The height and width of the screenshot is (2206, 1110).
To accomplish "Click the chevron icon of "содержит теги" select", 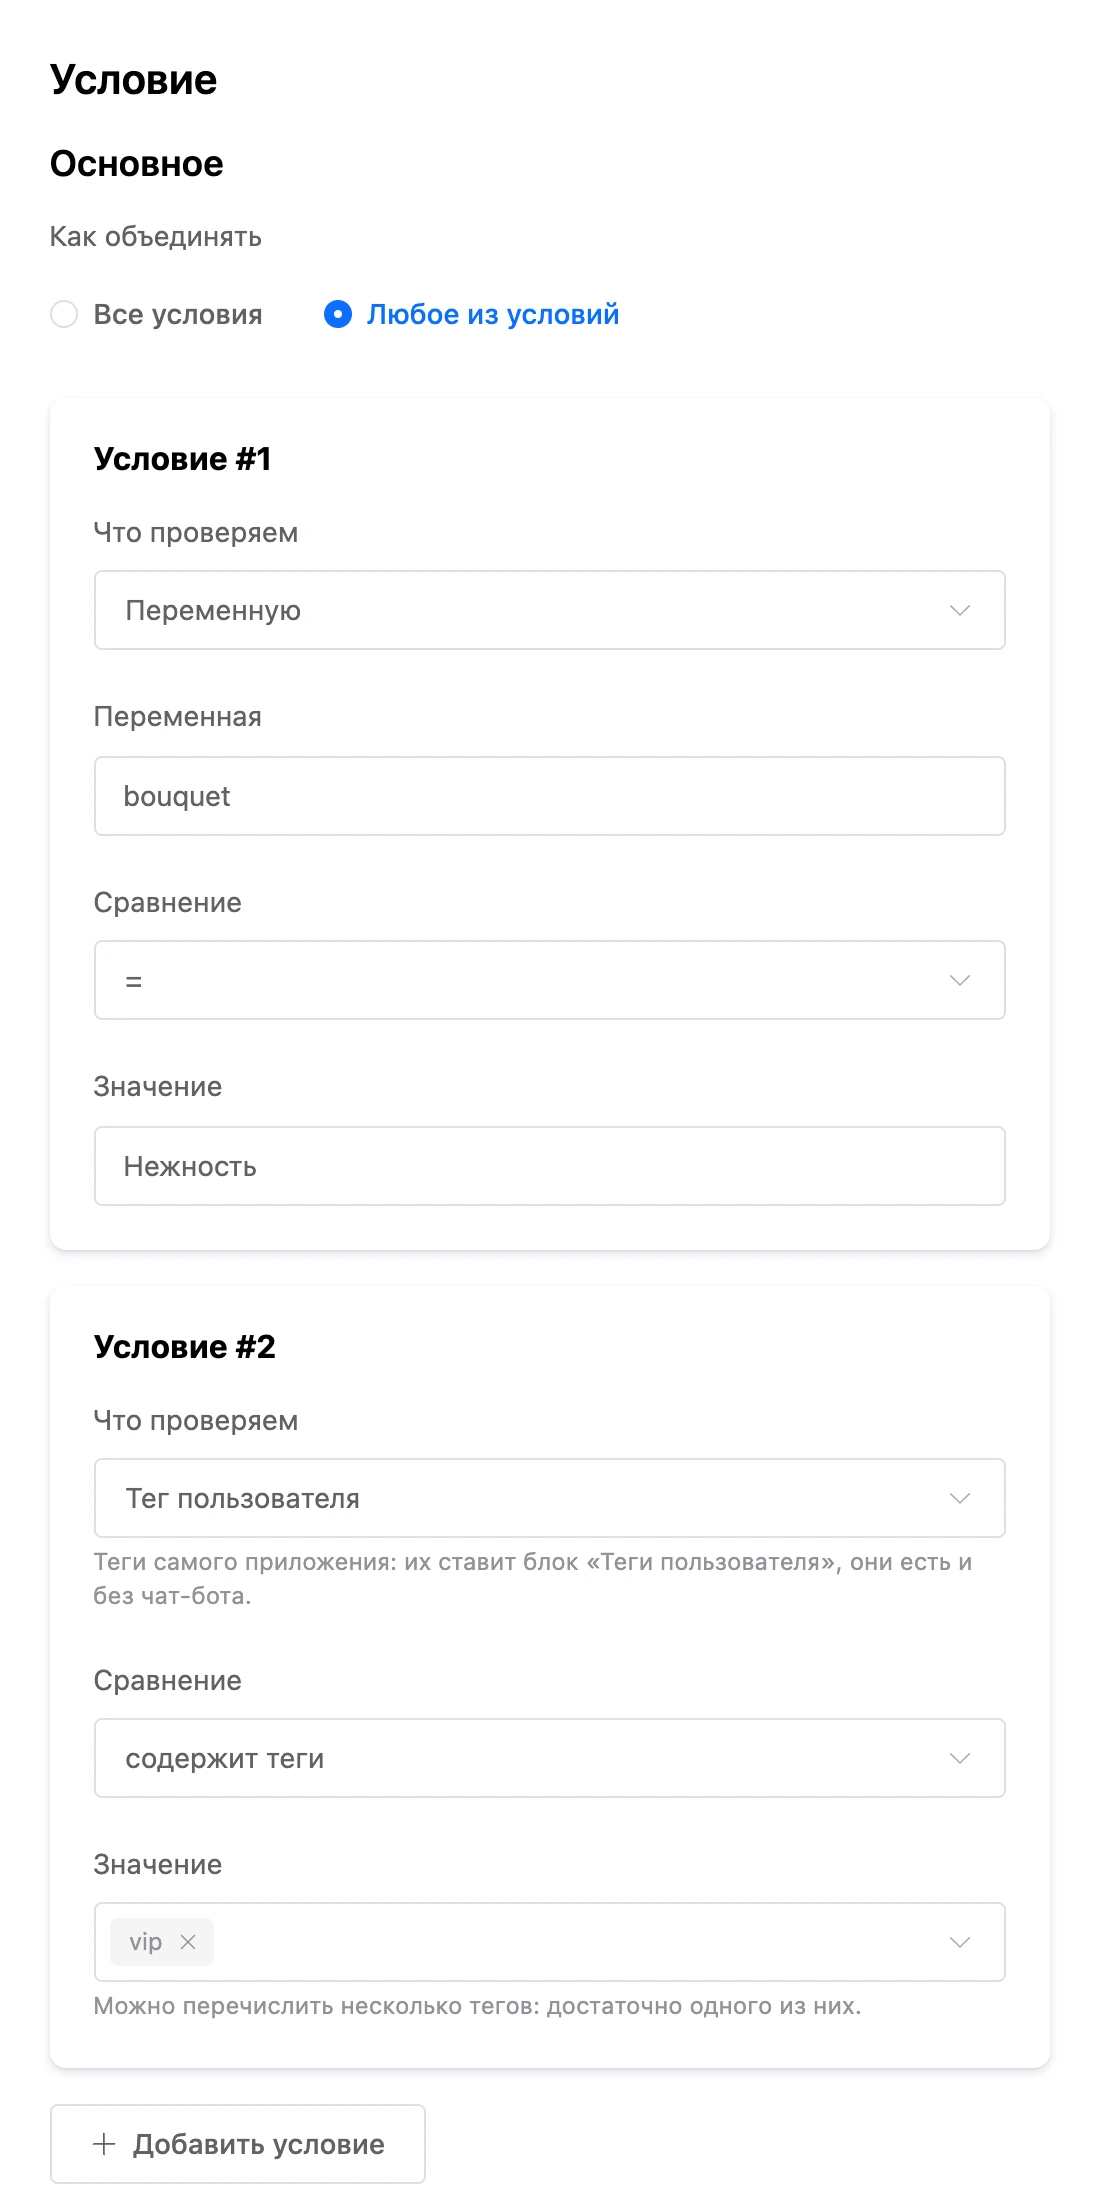I will tap(960, 1758).
